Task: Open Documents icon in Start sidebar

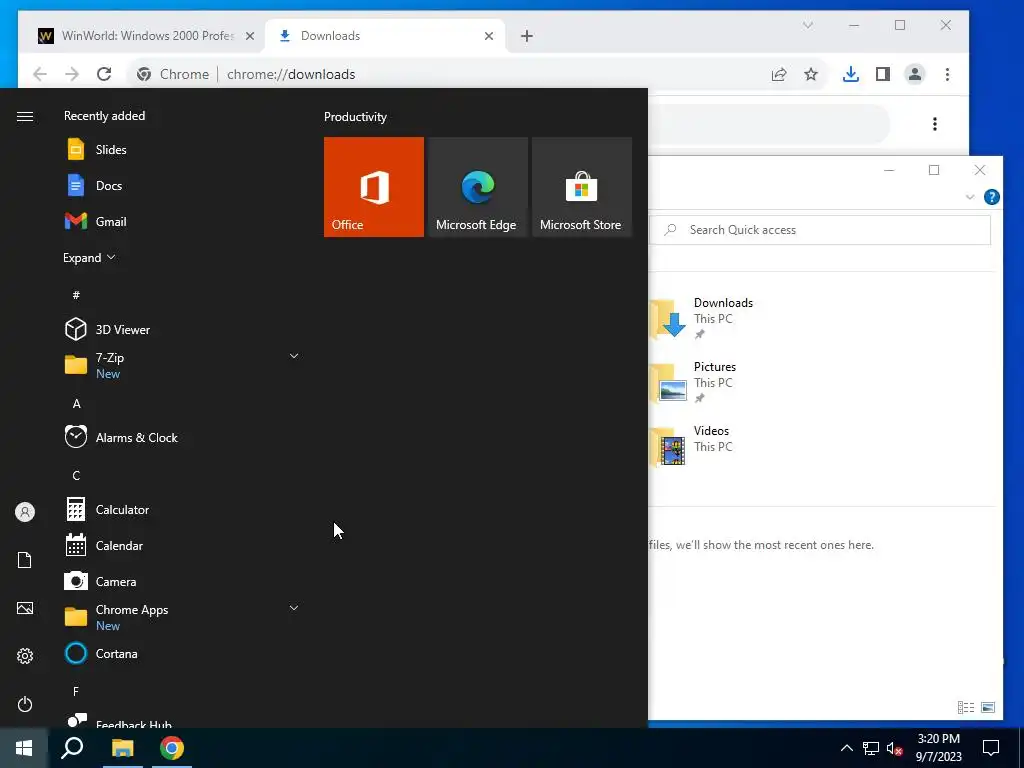Action: coord(25,560)
